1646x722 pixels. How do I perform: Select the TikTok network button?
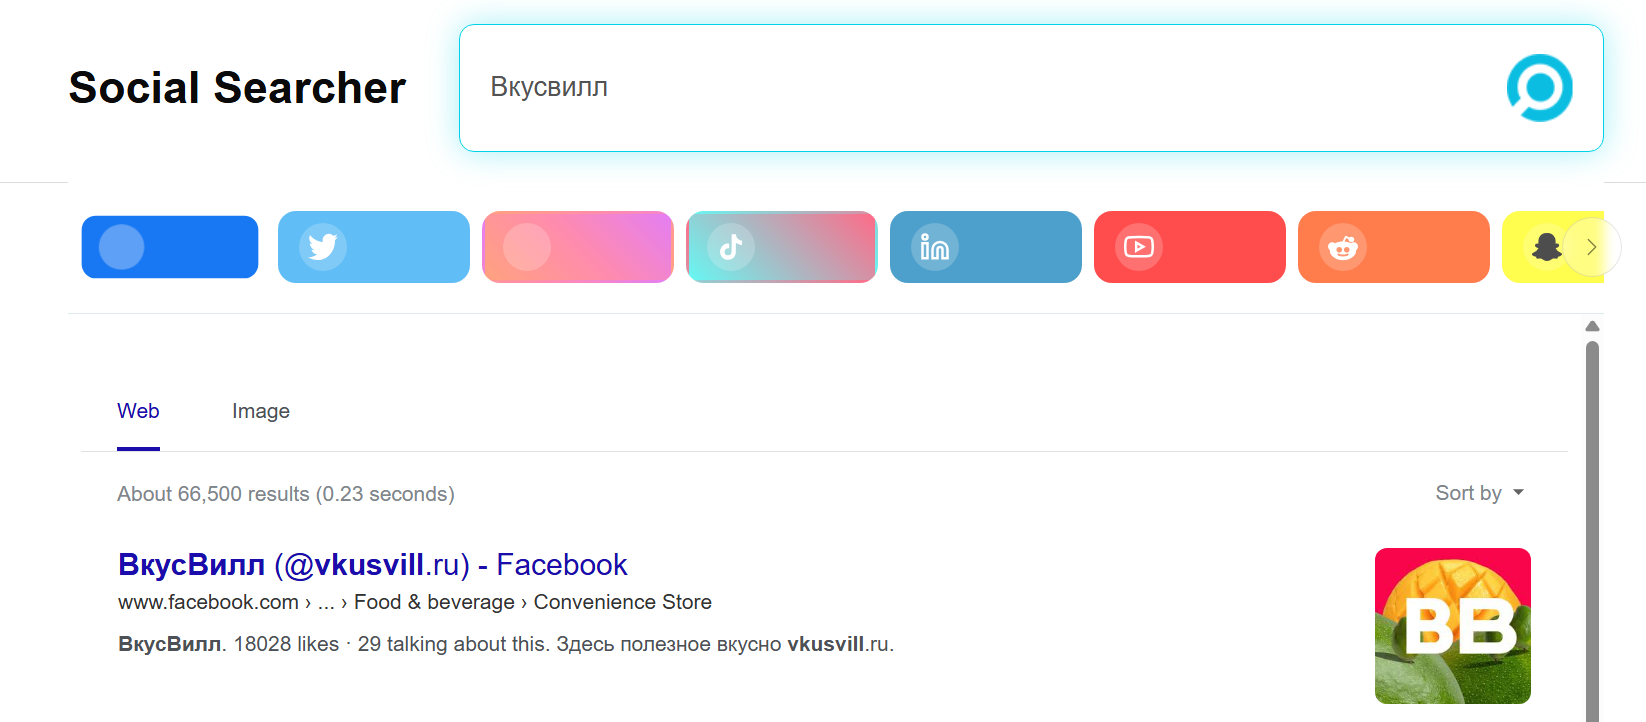pyautogui.click(x=782, y=247)
